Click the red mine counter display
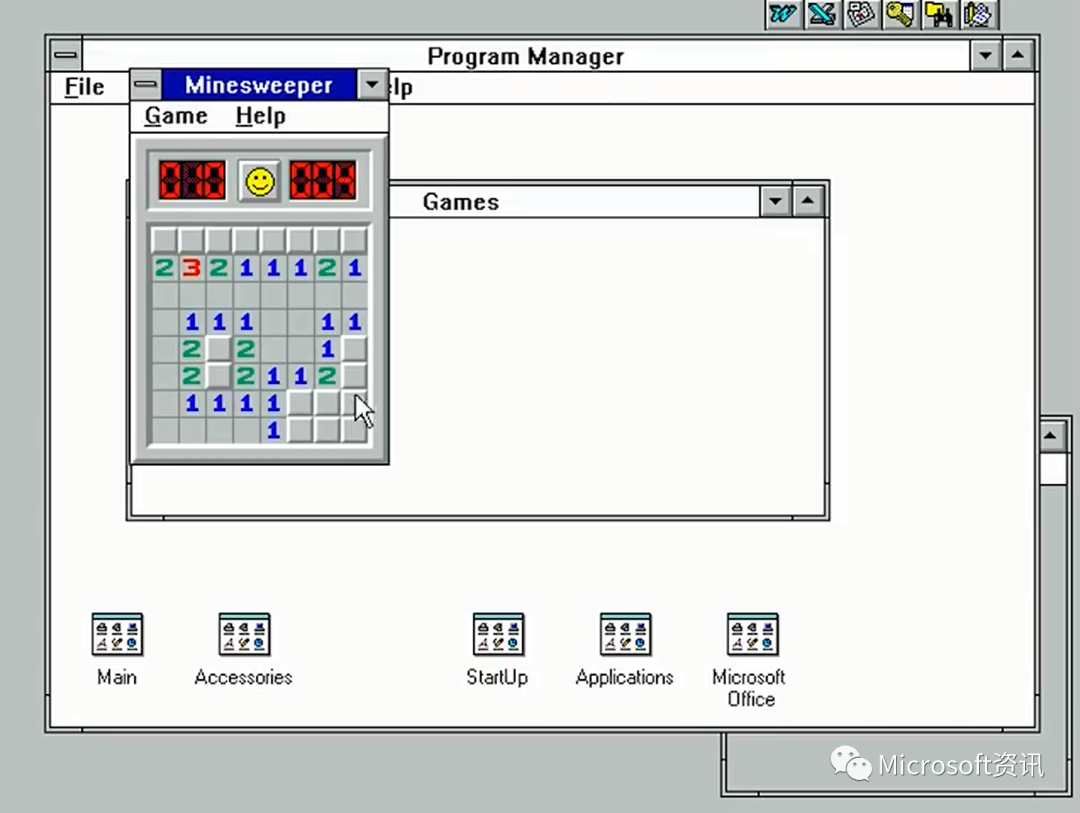This screenshot has height=813, width=1080. pos(192,181)
